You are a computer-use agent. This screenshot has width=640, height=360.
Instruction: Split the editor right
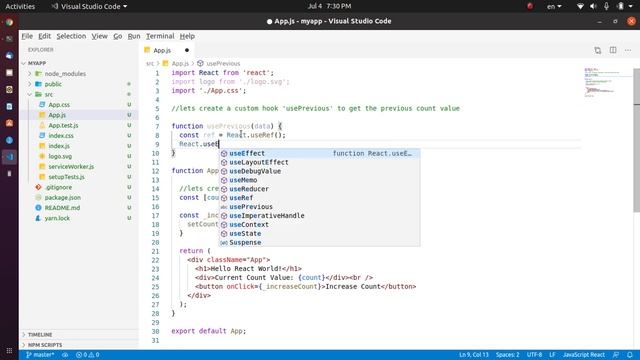[613, 50]
